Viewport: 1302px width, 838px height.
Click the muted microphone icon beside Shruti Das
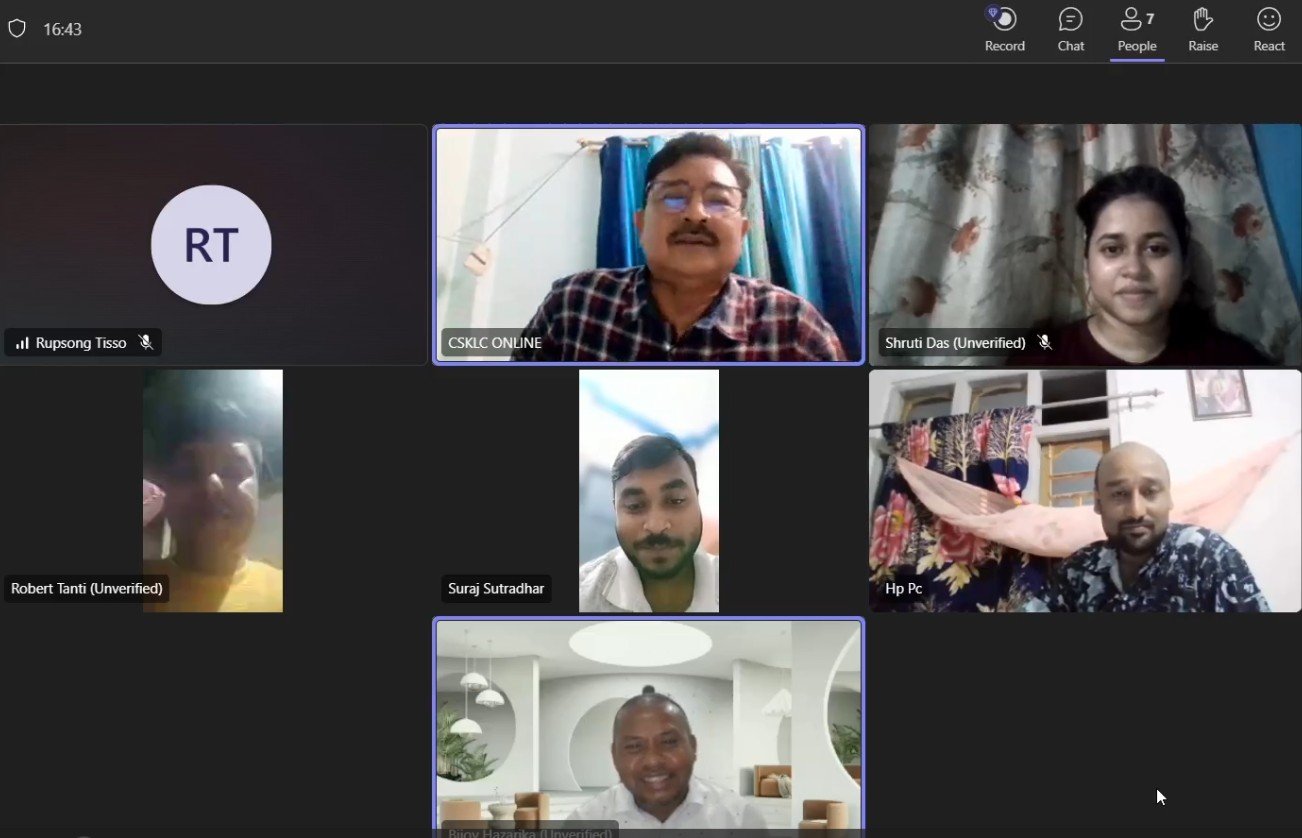pos(1045,343)
